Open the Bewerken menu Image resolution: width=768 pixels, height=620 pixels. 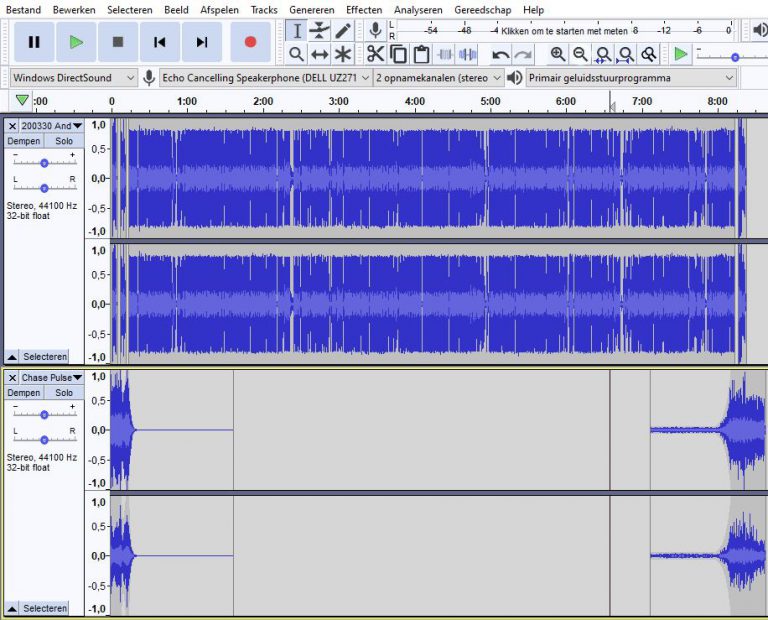tap(74, 10)
